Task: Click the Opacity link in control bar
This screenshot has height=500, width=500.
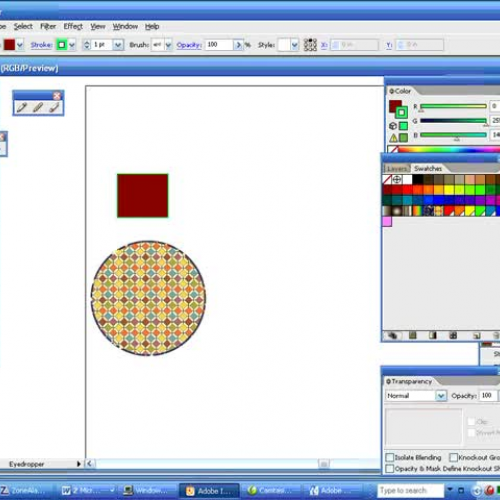Action: (x=189, y=45)
